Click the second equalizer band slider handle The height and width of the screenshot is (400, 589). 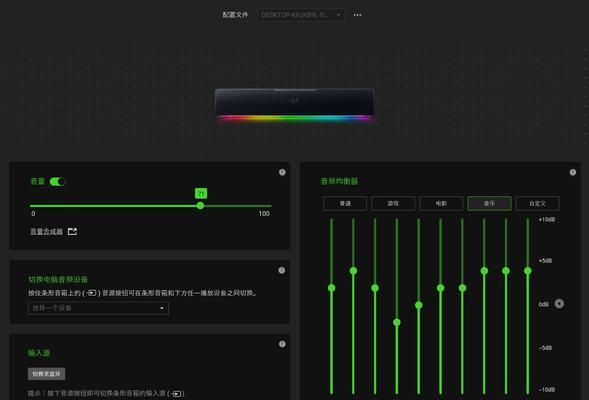point(353,270)
